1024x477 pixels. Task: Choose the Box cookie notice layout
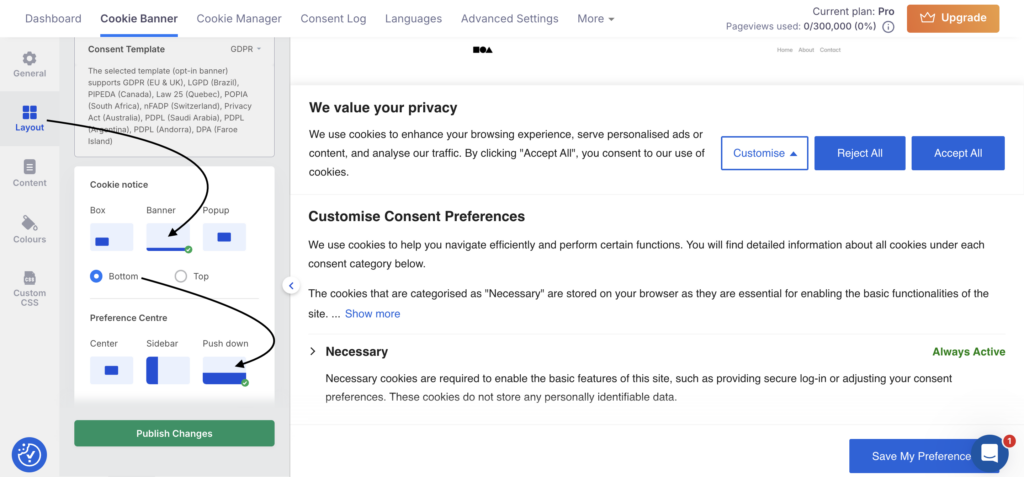[x=111, y=237]
